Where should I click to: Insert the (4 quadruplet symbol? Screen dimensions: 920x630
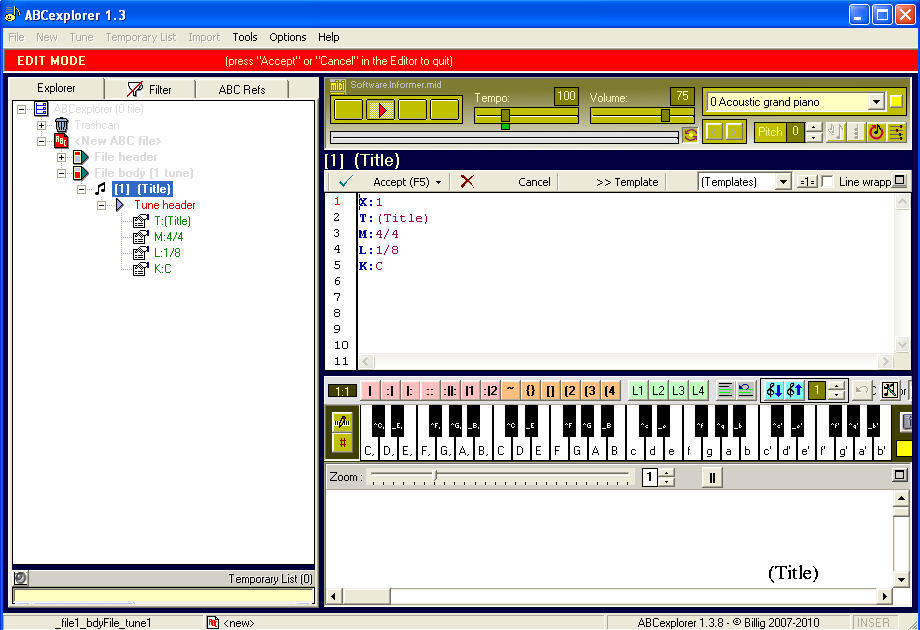[x=610, y=391]
